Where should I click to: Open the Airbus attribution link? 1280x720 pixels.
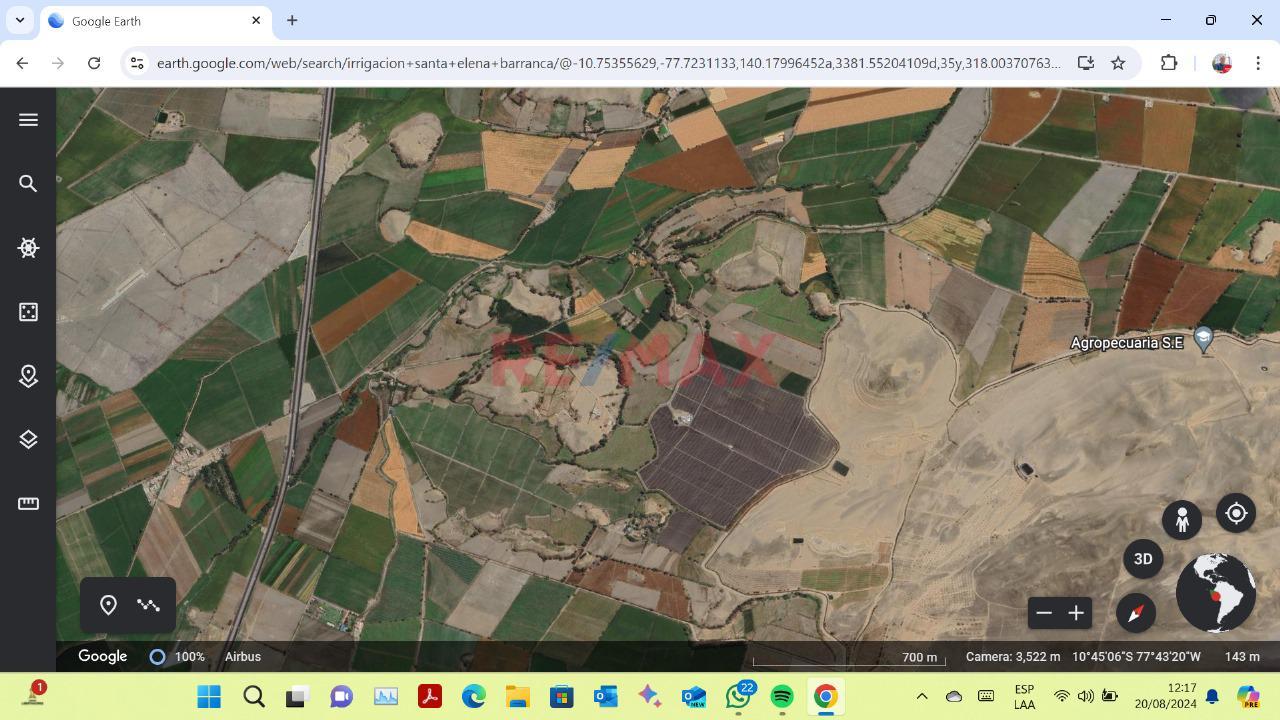point(242,657)
